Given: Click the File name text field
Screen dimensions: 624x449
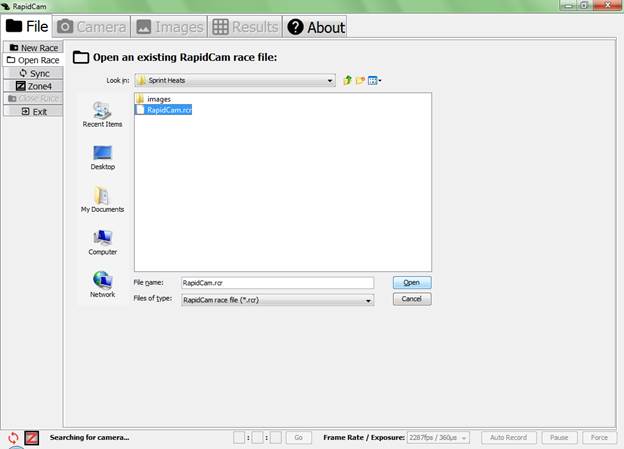Looking at the screenshot, I should coord(276,283).
